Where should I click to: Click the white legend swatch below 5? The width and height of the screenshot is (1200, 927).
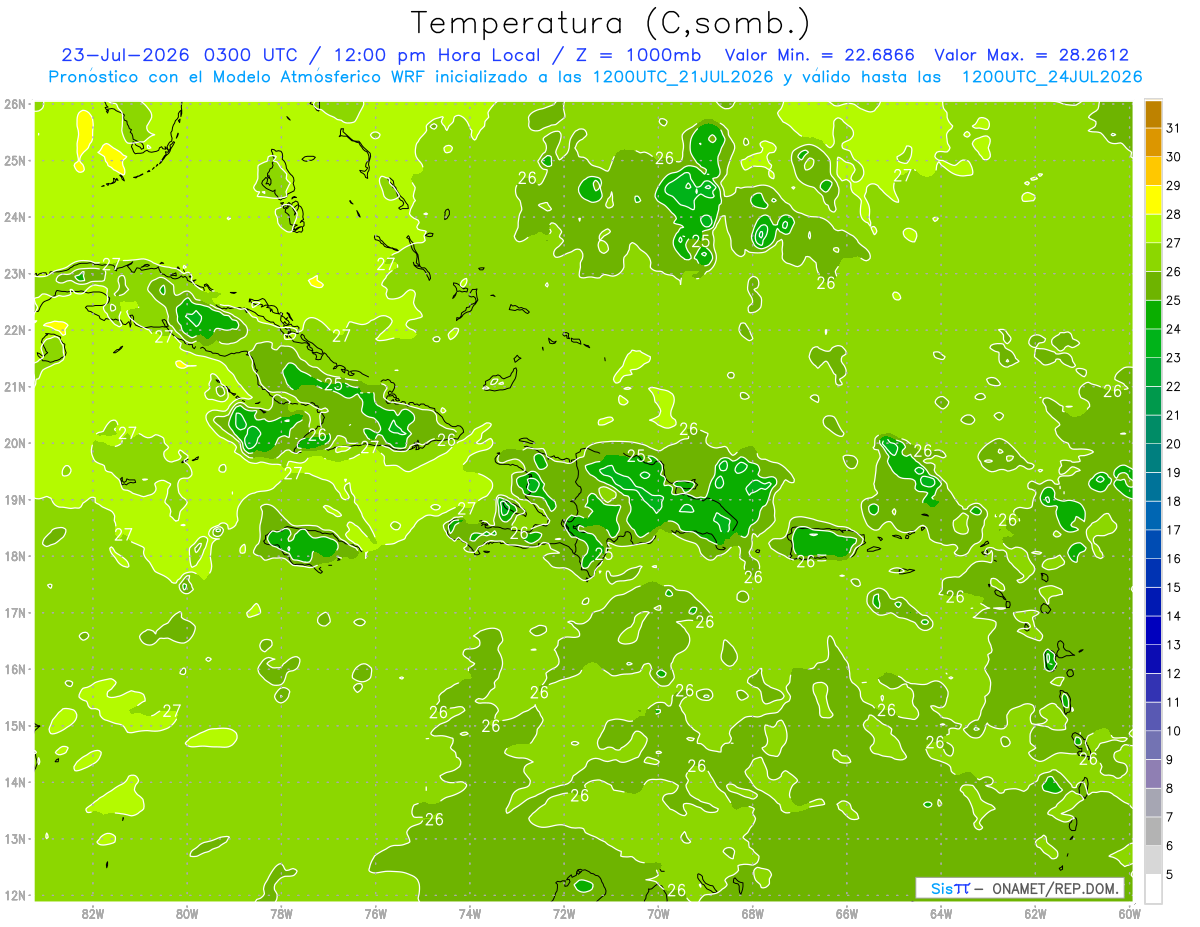[1153, 887]
